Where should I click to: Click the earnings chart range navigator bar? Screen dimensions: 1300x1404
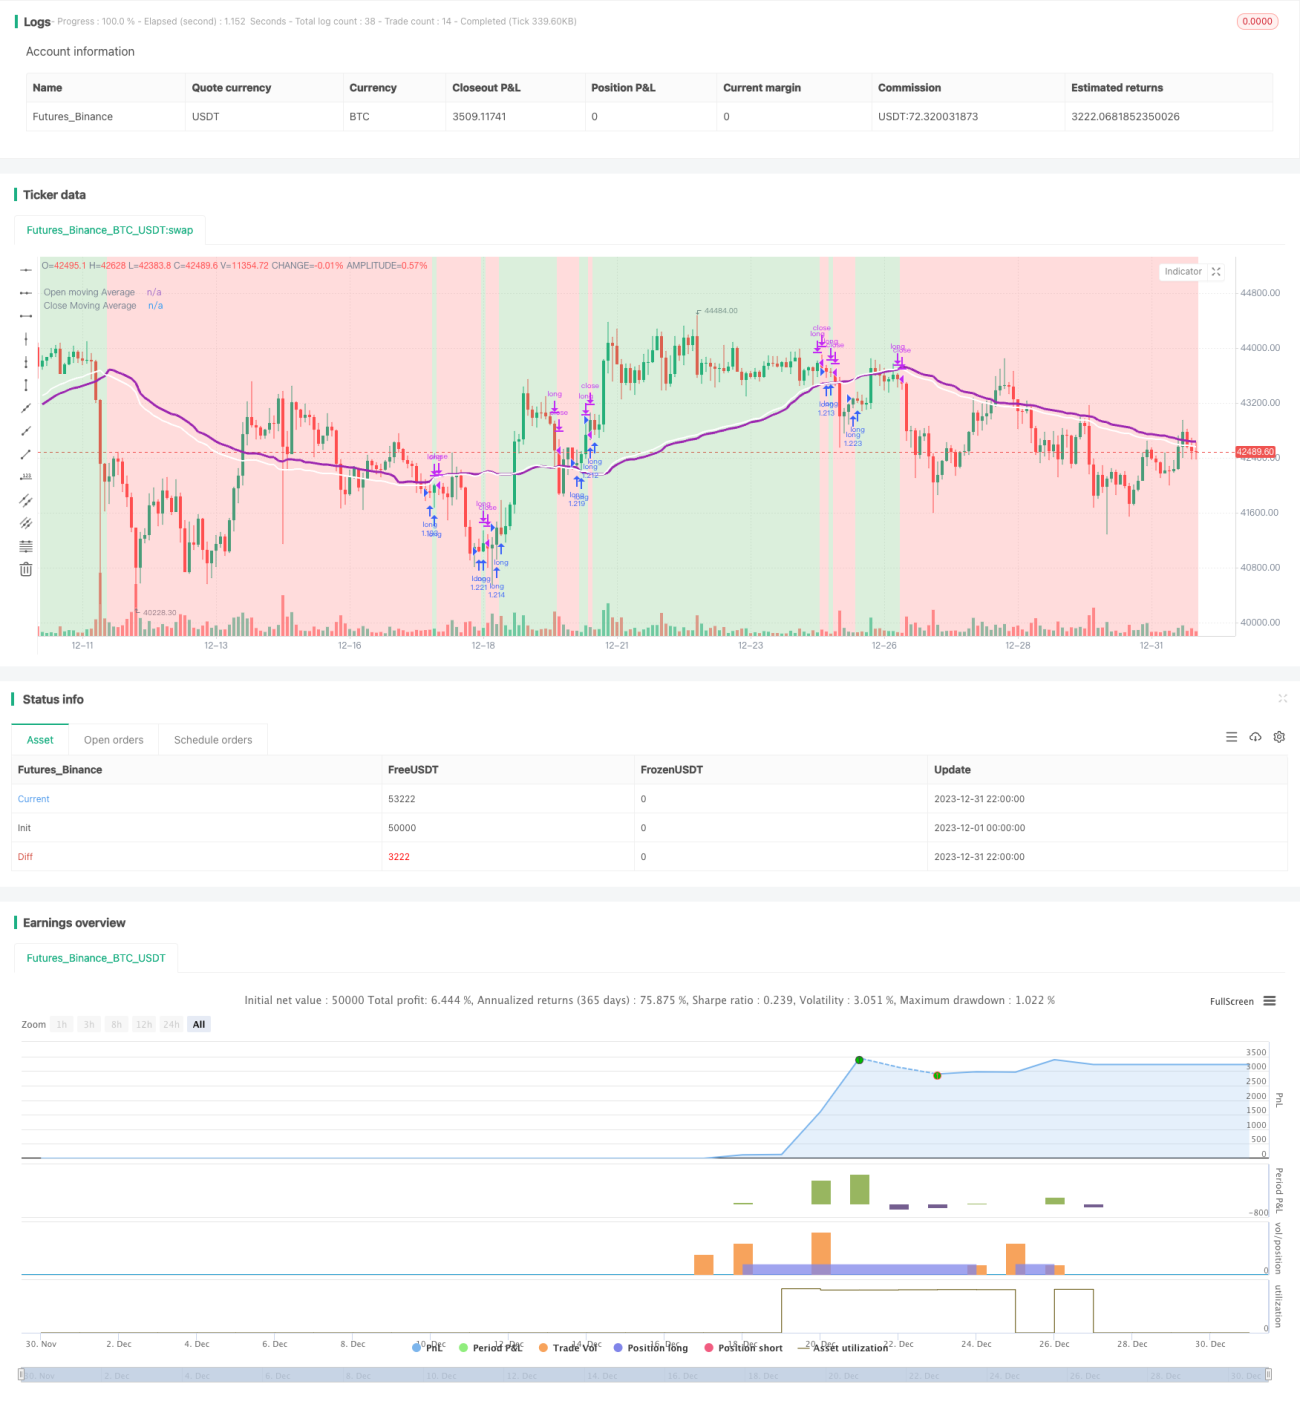(x=645, y=1375)
